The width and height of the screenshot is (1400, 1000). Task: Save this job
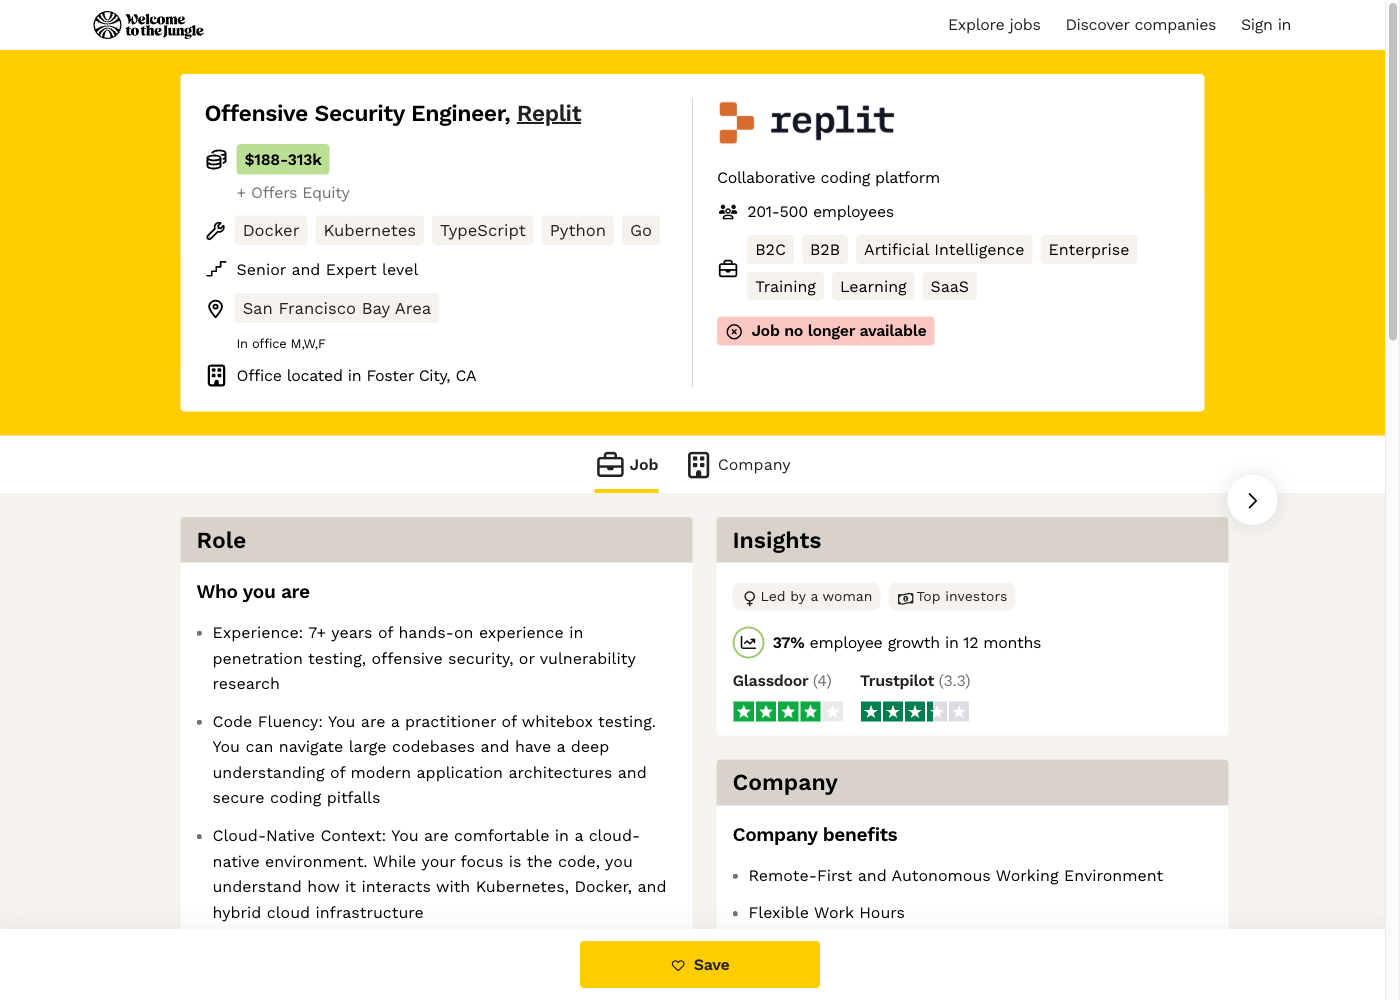point(700,965)
